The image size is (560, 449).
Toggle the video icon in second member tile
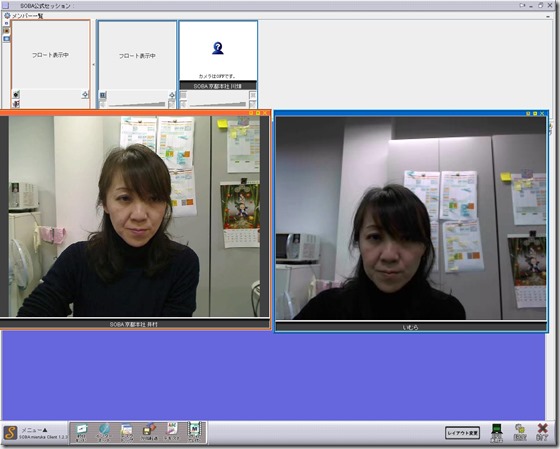(x=103, y=95)
